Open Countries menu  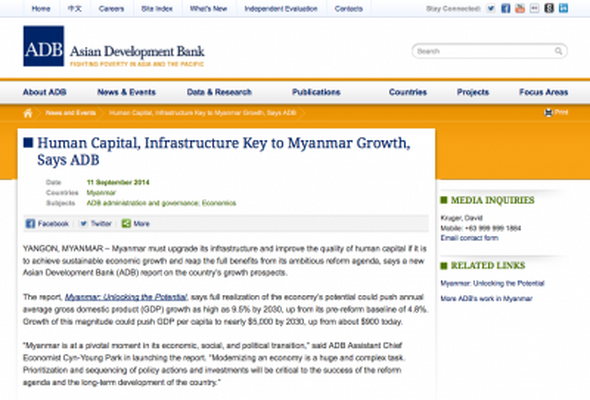click(408, 92)
